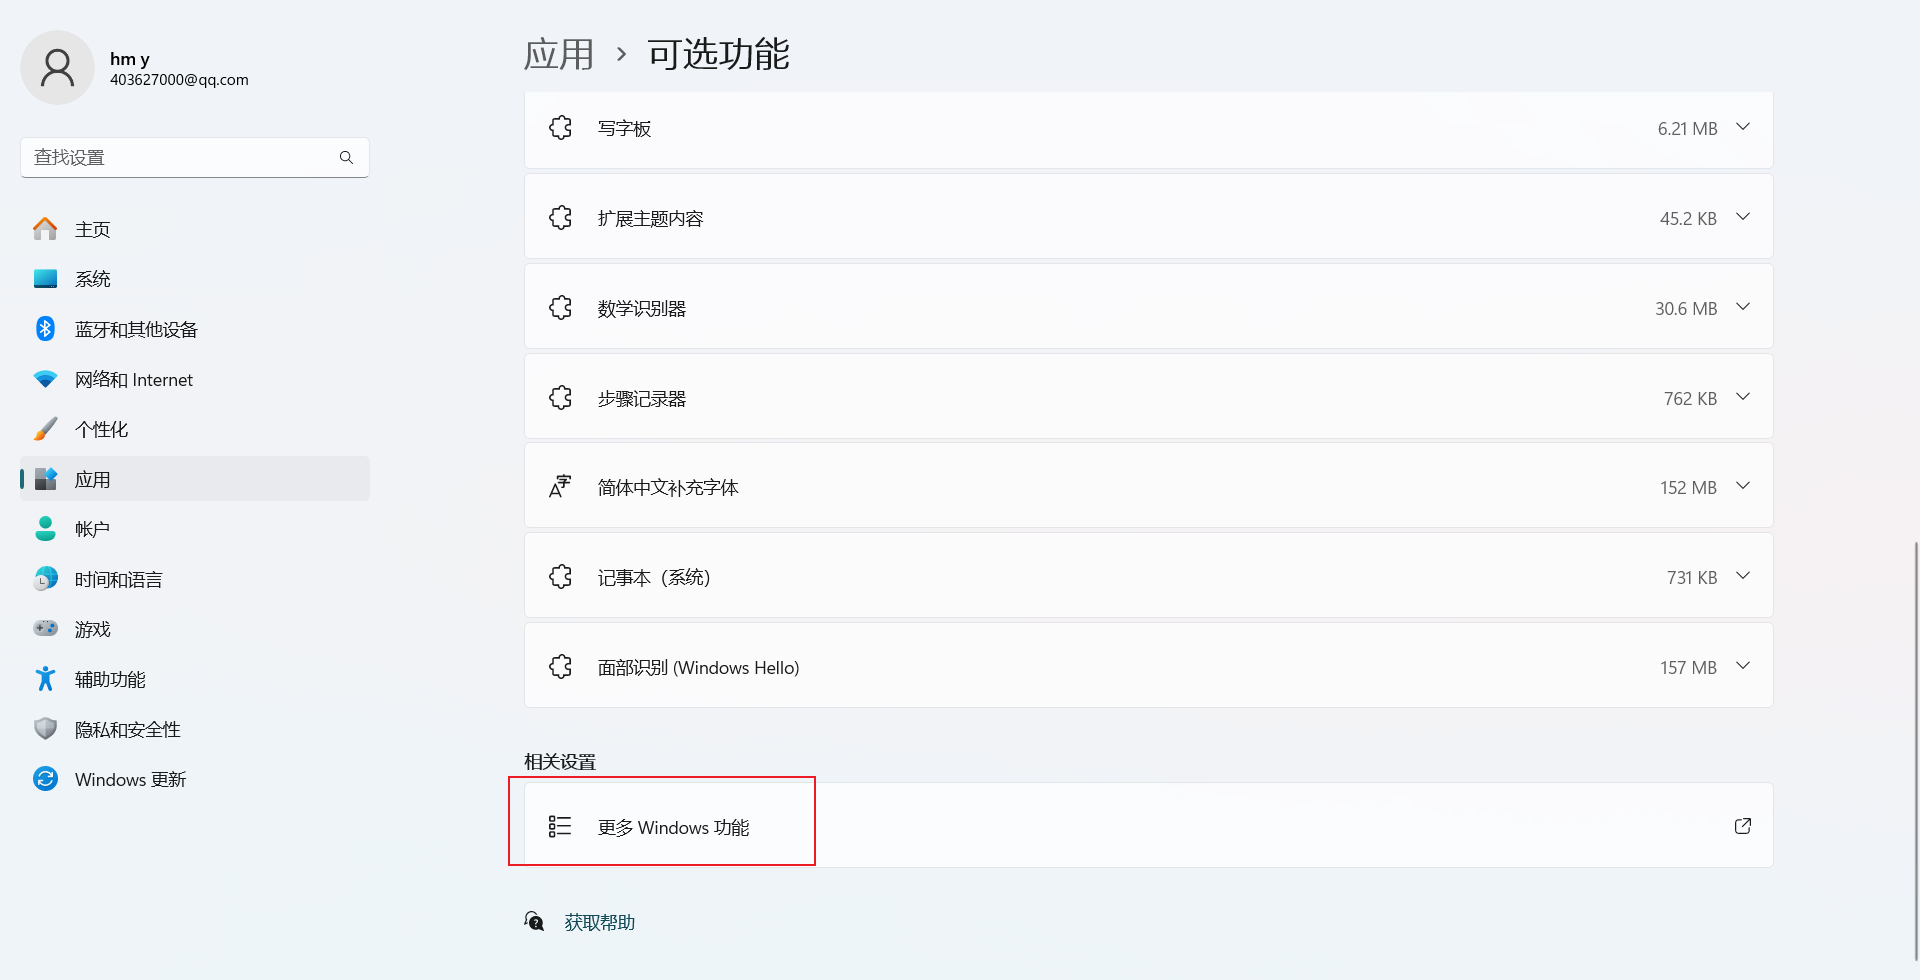The image size is (1920, 980).
Task: Navigate back to 应用 via breadcrumb
Action: pyautogui.click(x=559, y=54)
